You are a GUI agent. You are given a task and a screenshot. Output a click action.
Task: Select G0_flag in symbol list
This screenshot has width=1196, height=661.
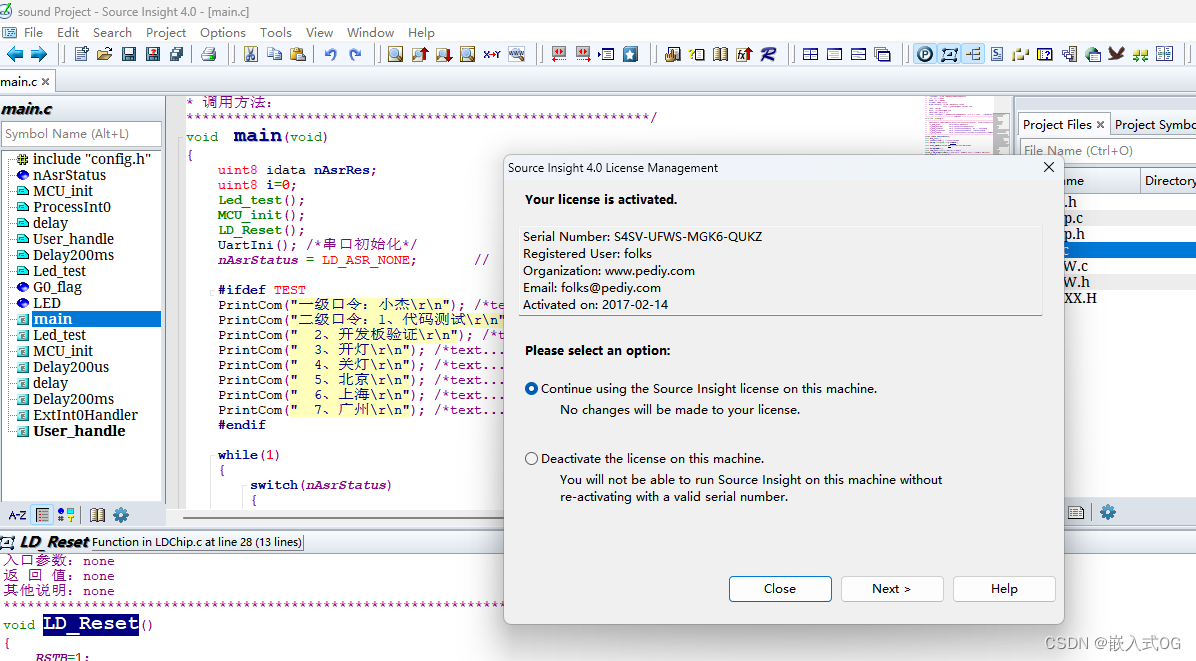pyautogui.click(x=57, y=287)
